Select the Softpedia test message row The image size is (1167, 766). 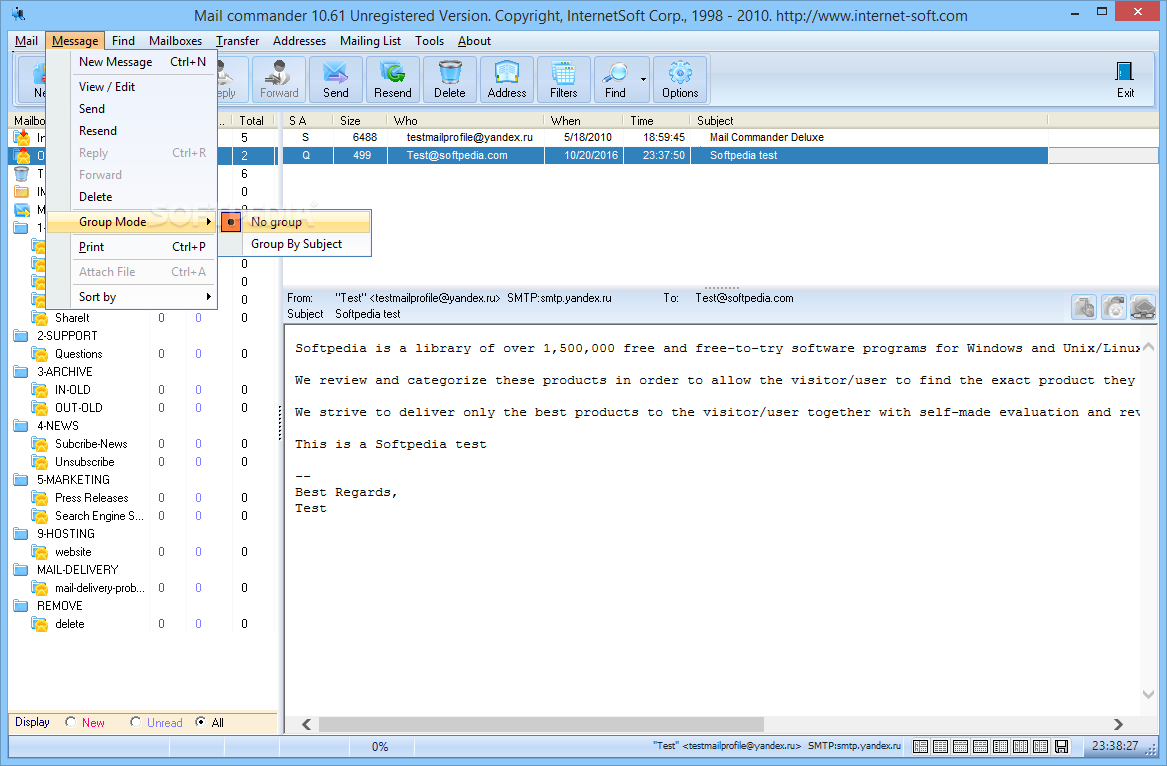point(665,156)
